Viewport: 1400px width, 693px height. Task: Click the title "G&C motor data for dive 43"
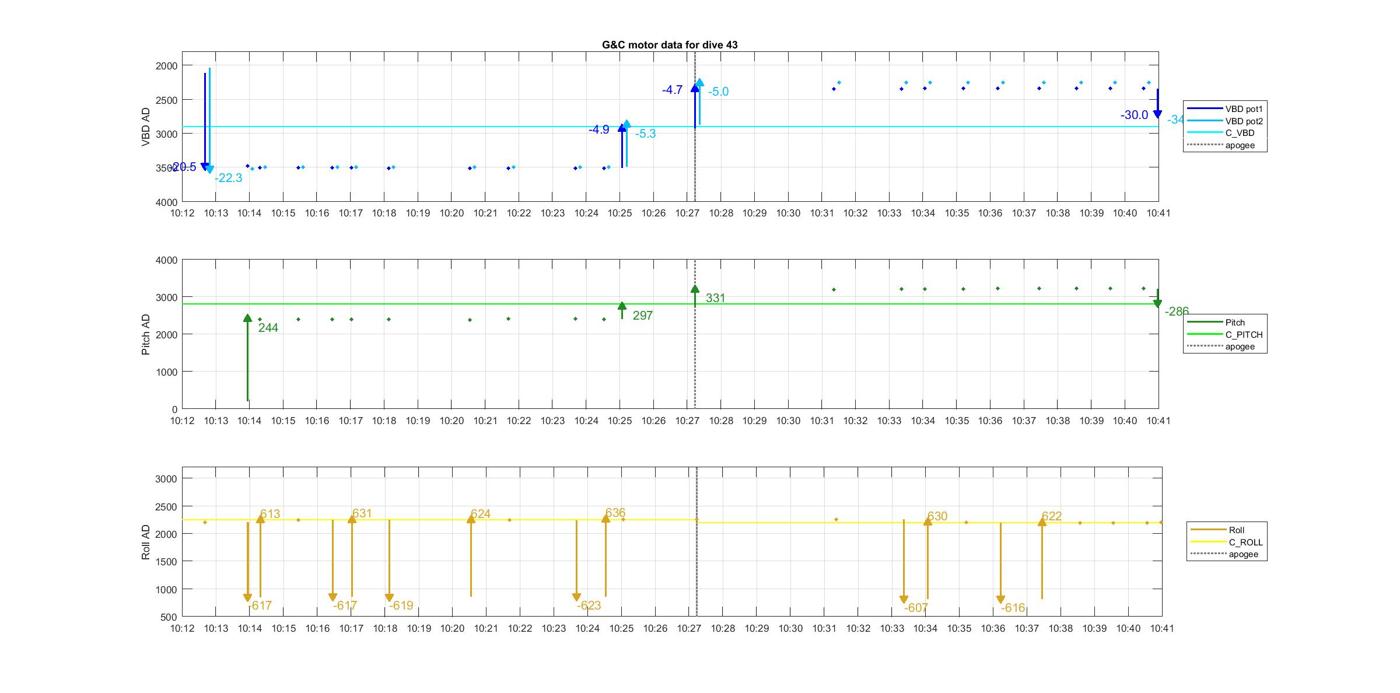670,45
